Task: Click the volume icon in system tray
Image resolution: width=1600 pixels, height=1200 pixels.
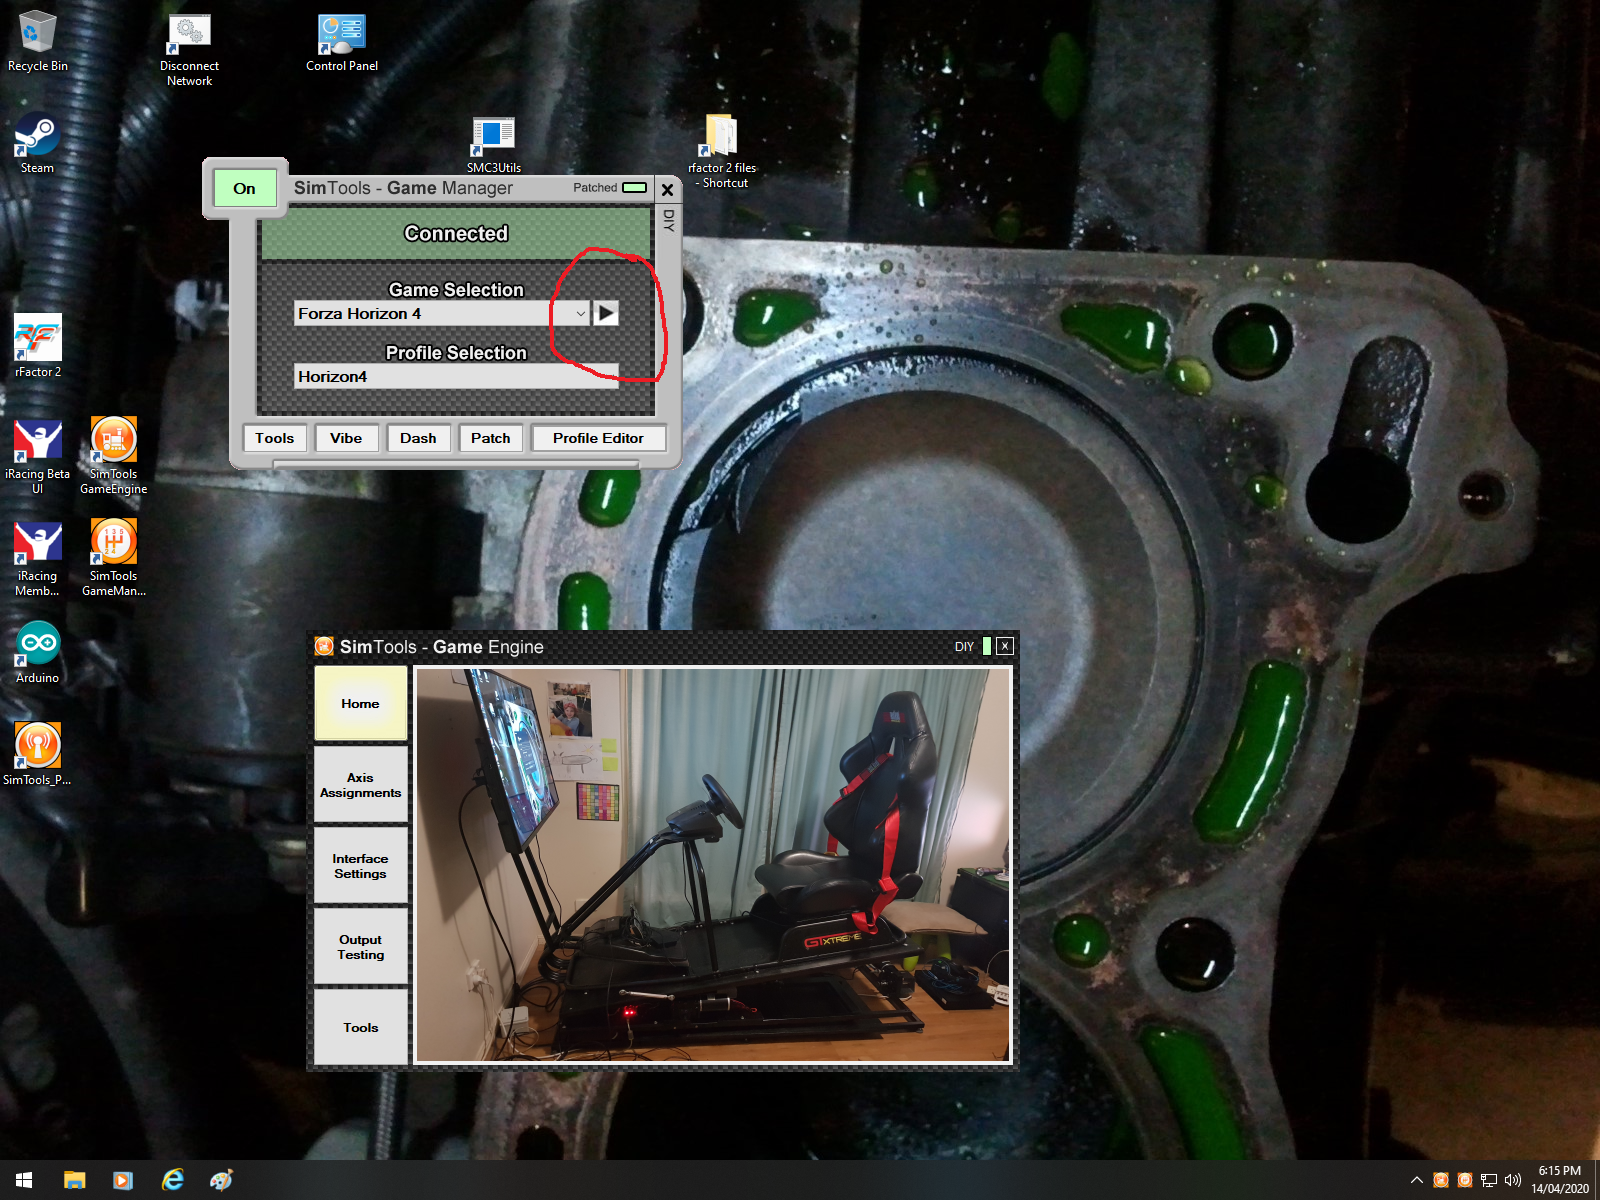Action: 1512,1180
